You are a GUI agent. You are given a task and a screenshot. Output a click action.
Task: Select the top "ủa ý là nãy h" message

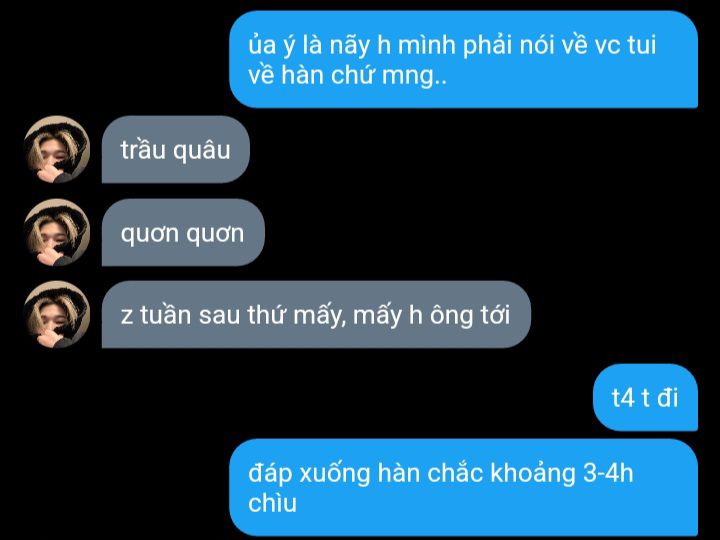(463, 59)
